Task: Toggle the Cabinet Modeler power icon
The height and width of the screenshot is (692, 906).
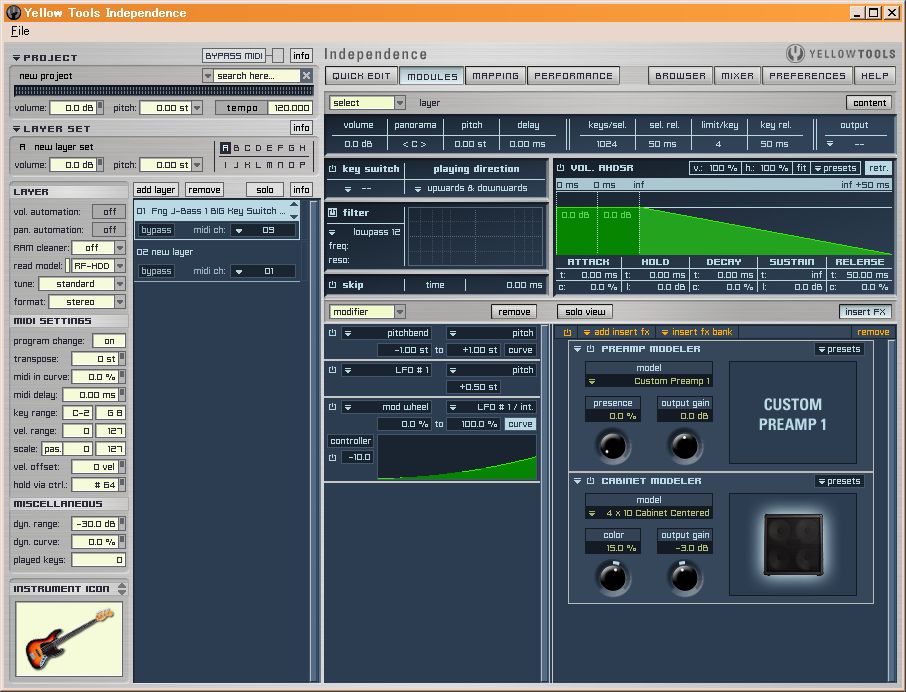Action: coord(591,481)
